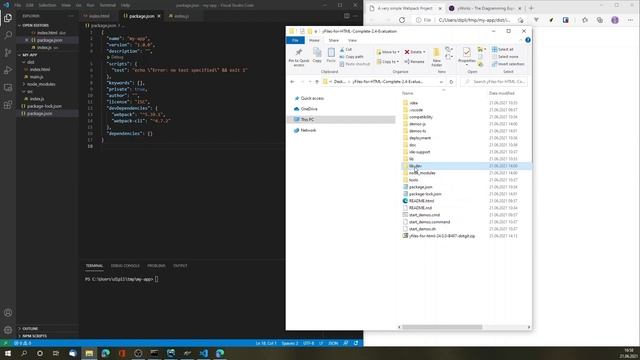640x360 pixels.
Task: Click the horizontal scrollbar in File Explorer
Action: click(x=442, y=327)
